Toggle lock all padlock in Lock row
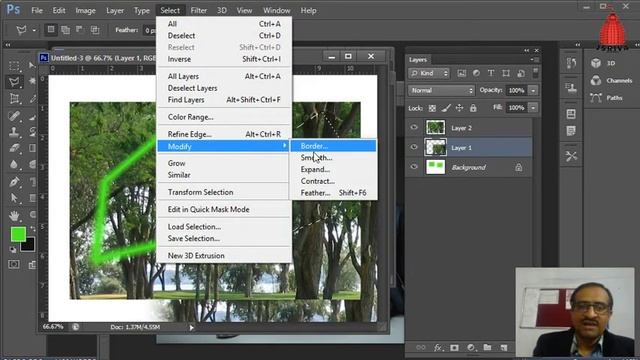This screenshot has height=360, width=640. pos(473,108)
